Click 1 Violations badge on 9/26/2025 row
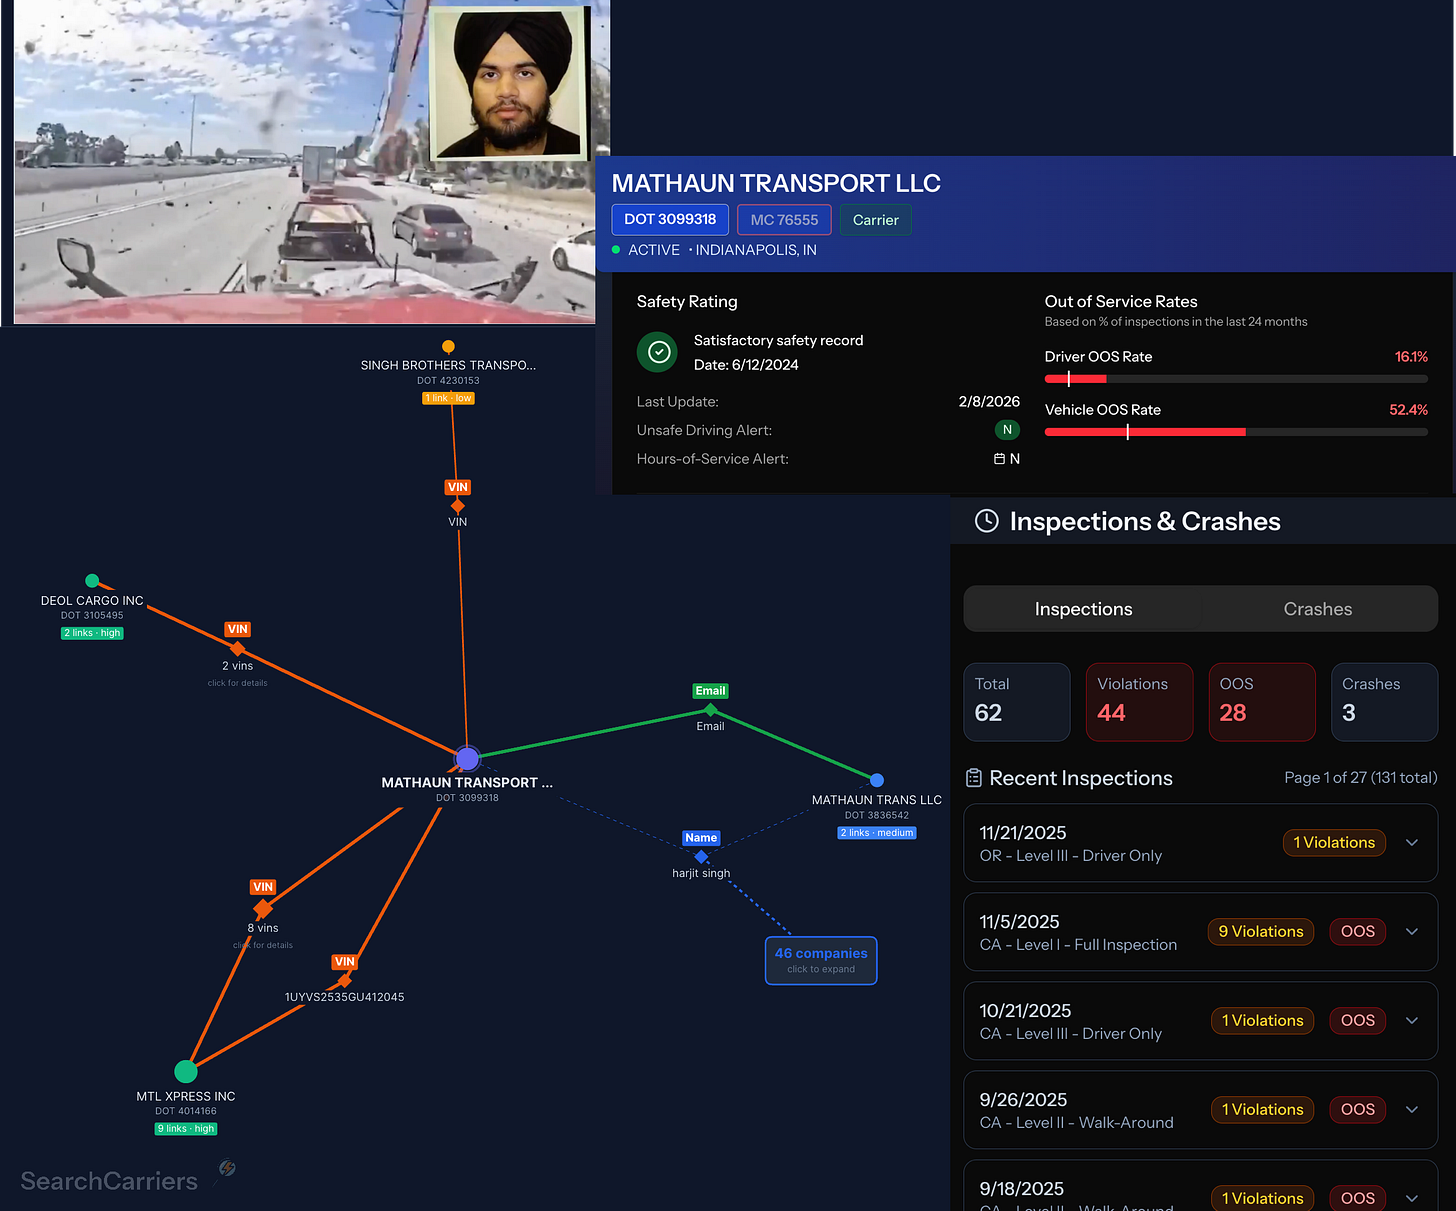The image size is (1456, 1211). click(x=1262, y=1109)
